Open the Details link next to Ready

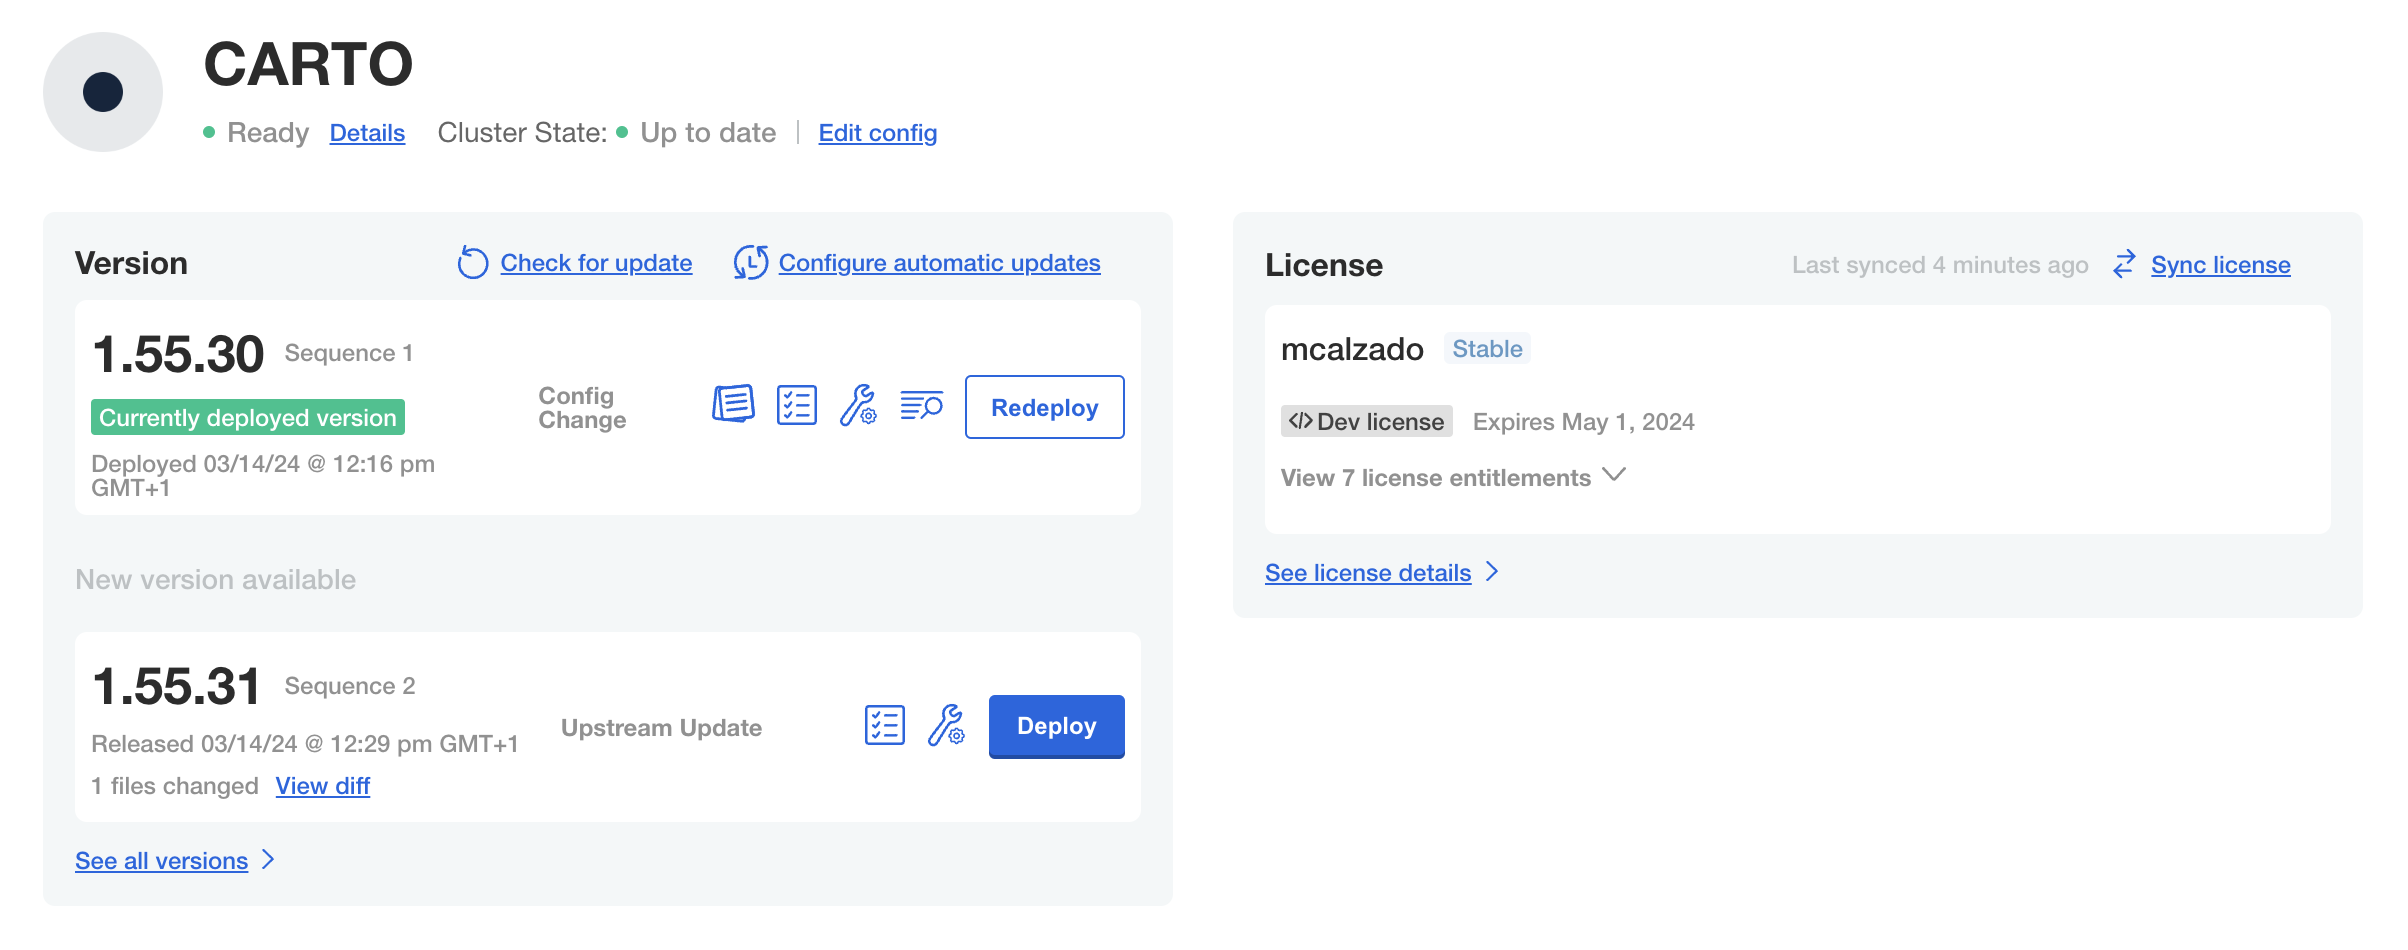(x=367, y=133)
